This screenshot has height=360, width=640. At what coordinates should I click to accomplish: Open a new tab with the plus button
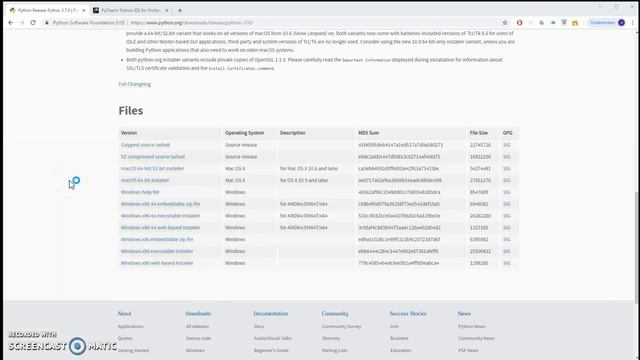click(x=180, y=10)
